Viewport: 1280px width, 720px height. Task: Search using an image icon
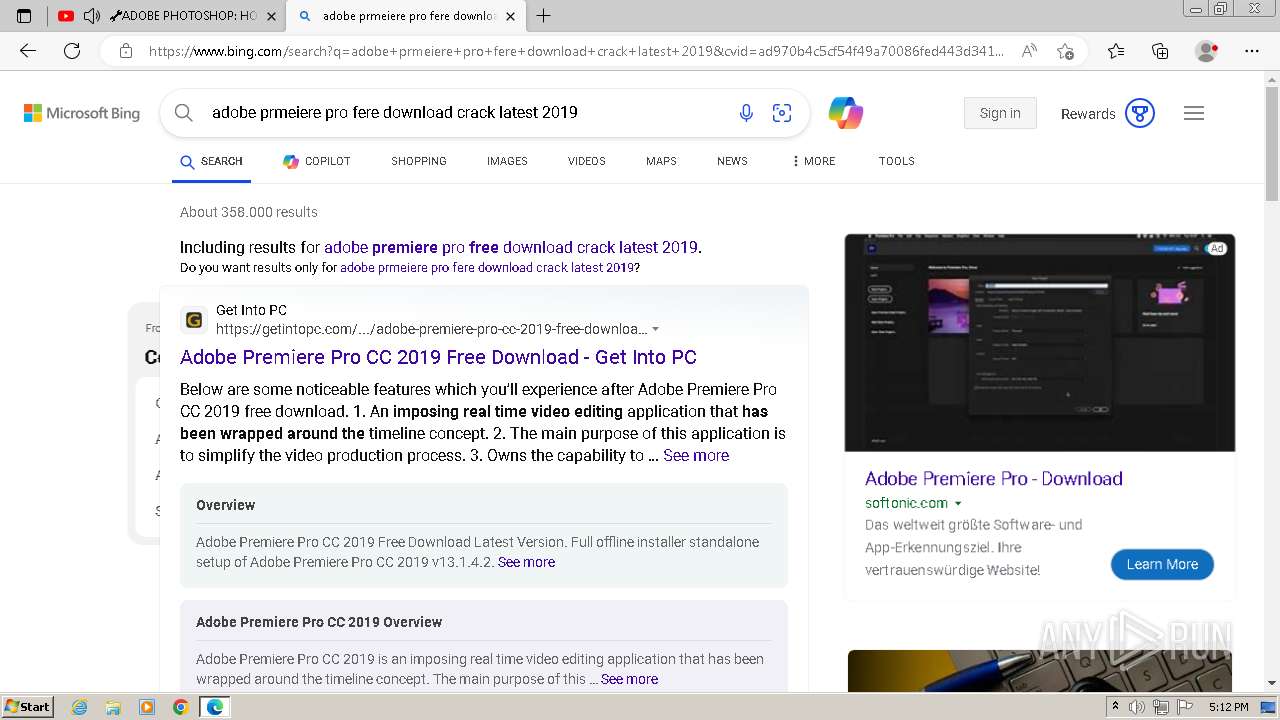(782, 113)
